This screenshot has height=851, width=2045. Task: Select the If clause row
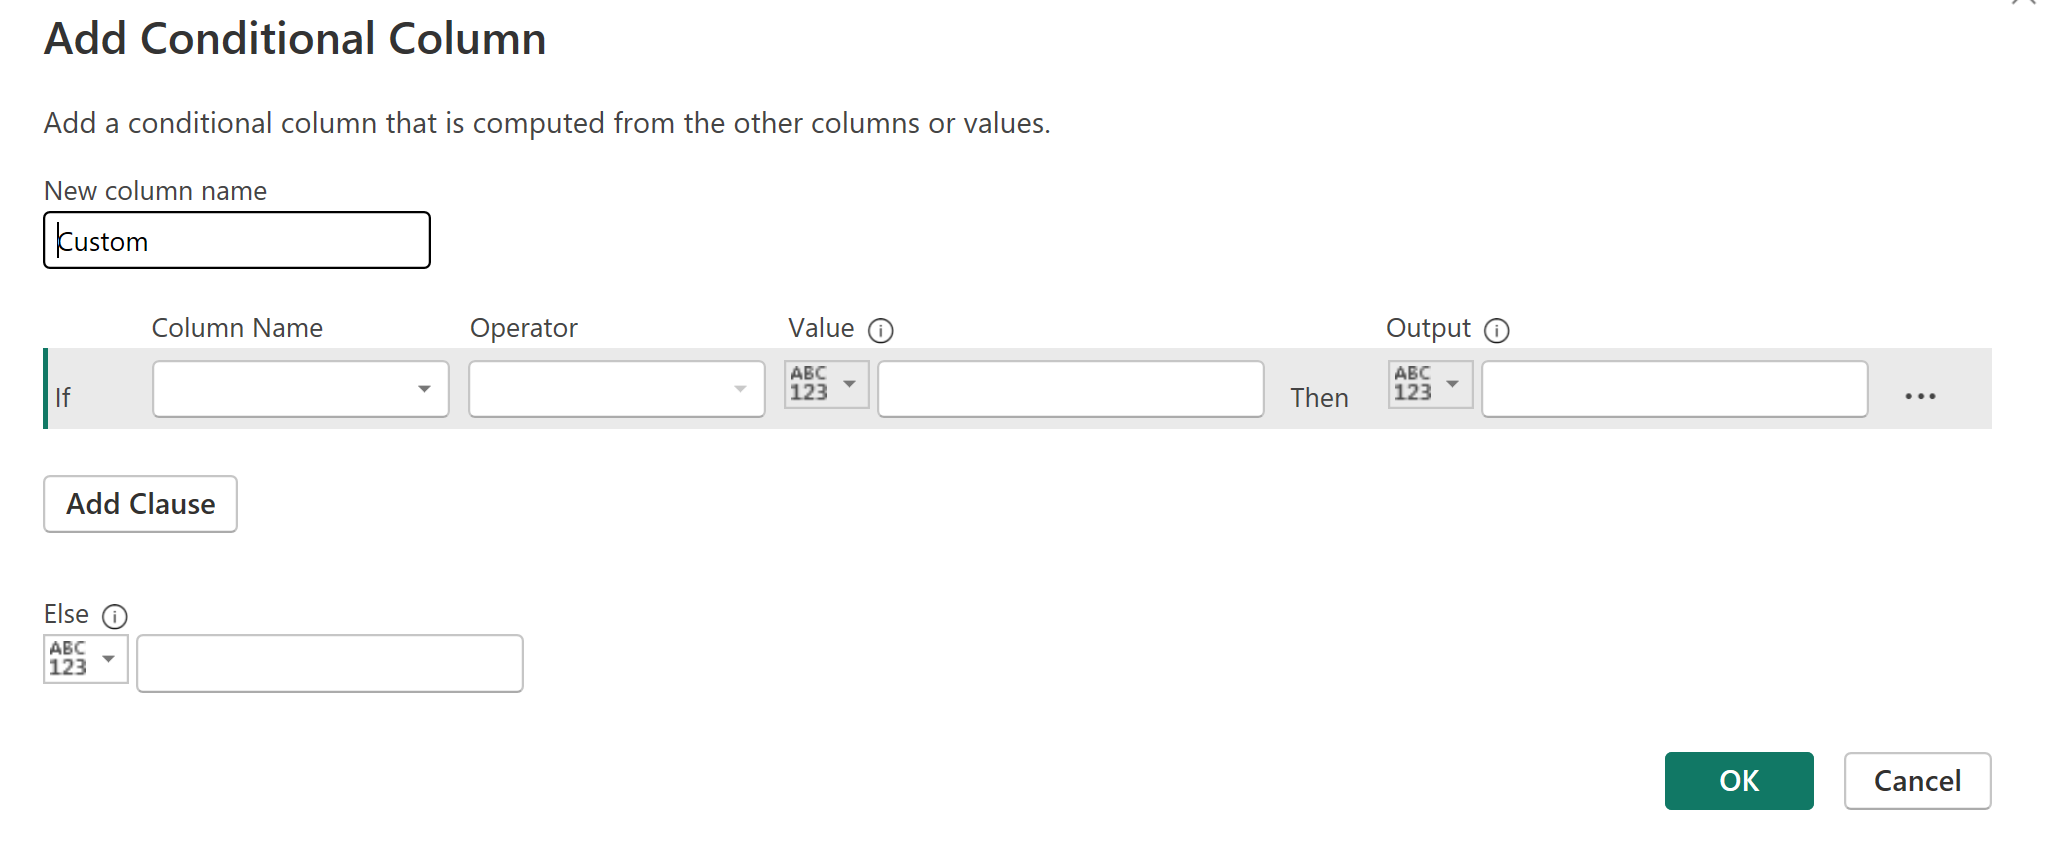pyautogui.click(x=63, y=398)
